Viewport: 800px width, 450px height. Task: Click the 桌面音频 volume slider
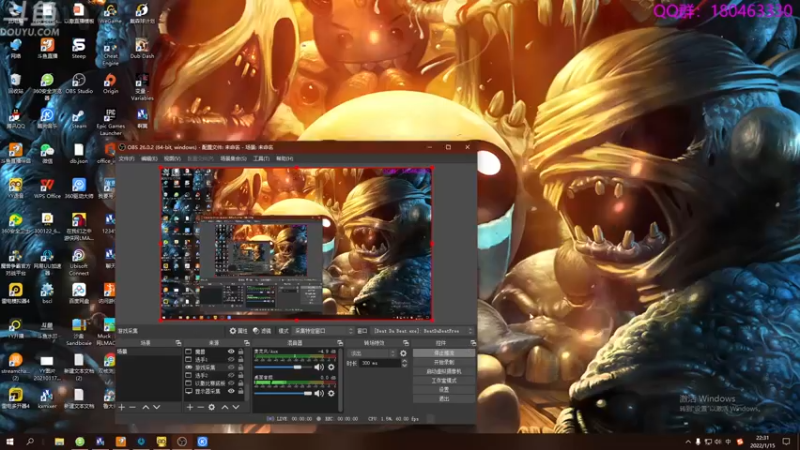pos(283,393)
